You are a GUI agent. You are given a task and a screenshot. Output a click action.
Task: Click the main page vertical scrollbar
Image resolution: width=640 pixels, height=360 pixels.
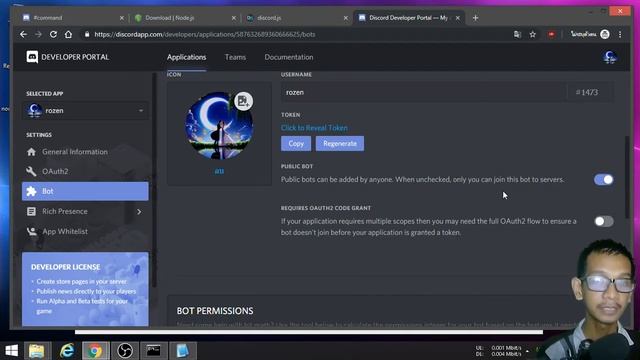[x=627, y=177]
